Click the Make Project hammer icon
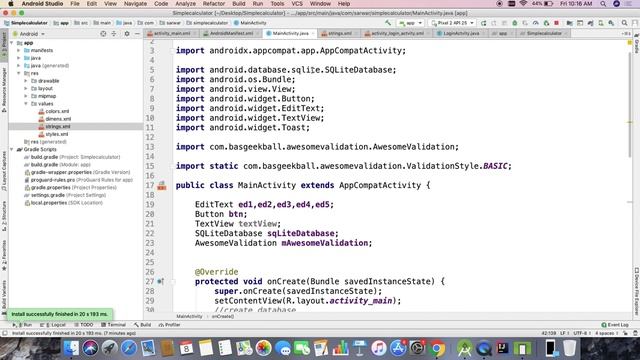This screenshot has width=640, height=360. pos(387,23)
